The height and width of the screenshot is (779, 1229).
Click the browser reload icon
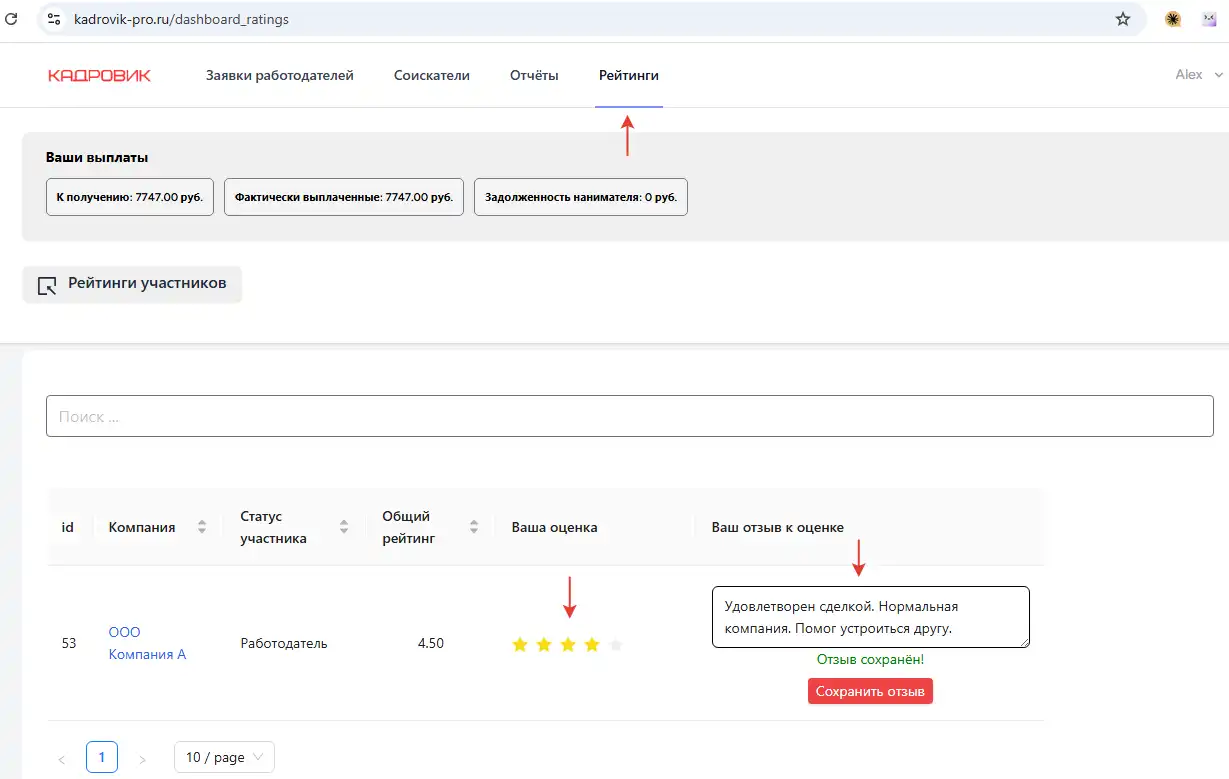pos(12,19)
